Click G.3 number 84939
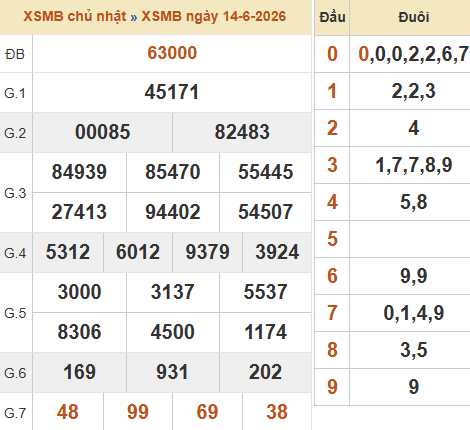470x430 pixels. click(x=79, y=172)
